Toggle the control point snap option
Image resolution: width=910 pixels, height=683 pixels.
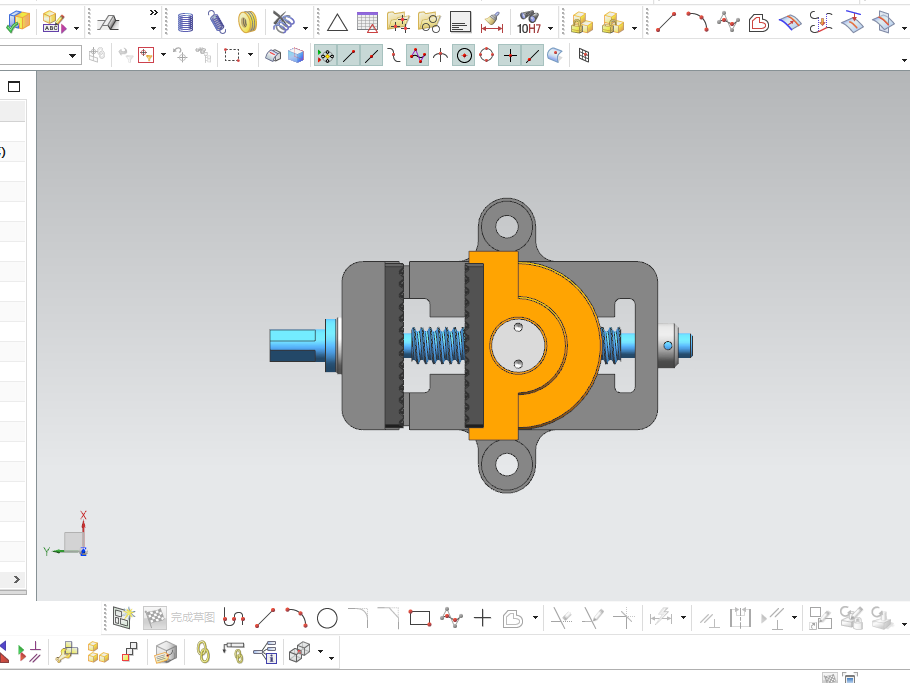click(x=418, y=56)
